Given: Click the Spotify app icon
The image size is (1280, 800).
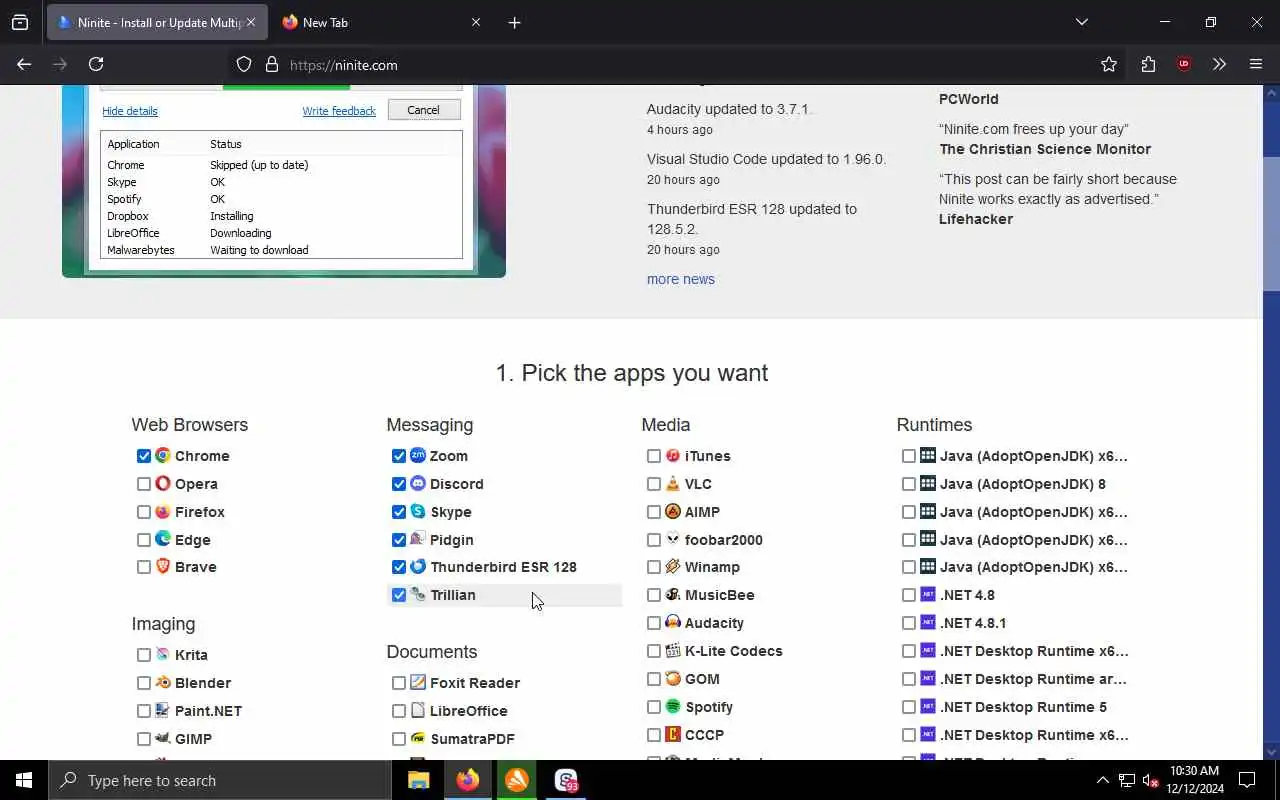Looking at the screenshot, I should click(673, 706).
